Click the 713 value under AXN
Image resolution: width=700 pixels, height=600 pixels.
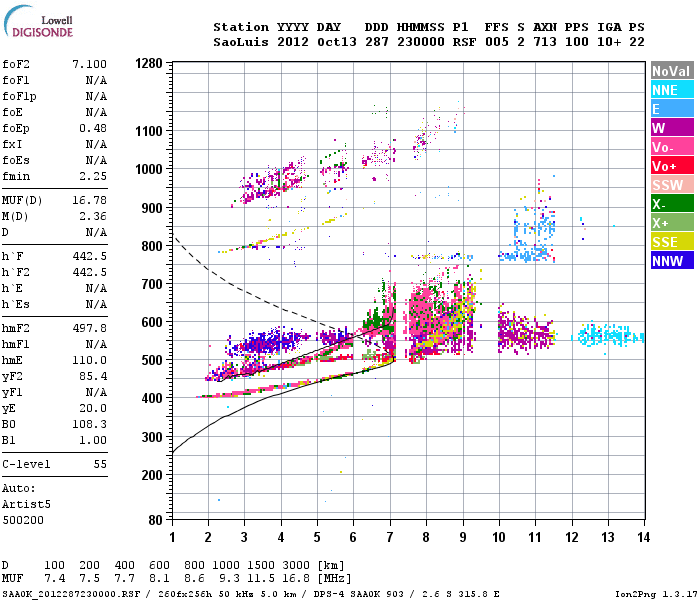(545, 42)
